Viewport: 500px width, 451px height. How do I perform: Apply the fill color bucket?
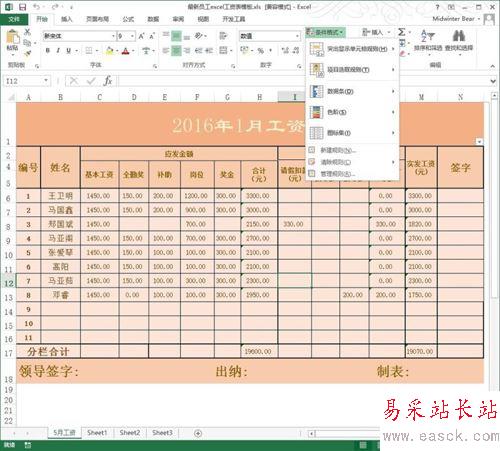point(109,51)
